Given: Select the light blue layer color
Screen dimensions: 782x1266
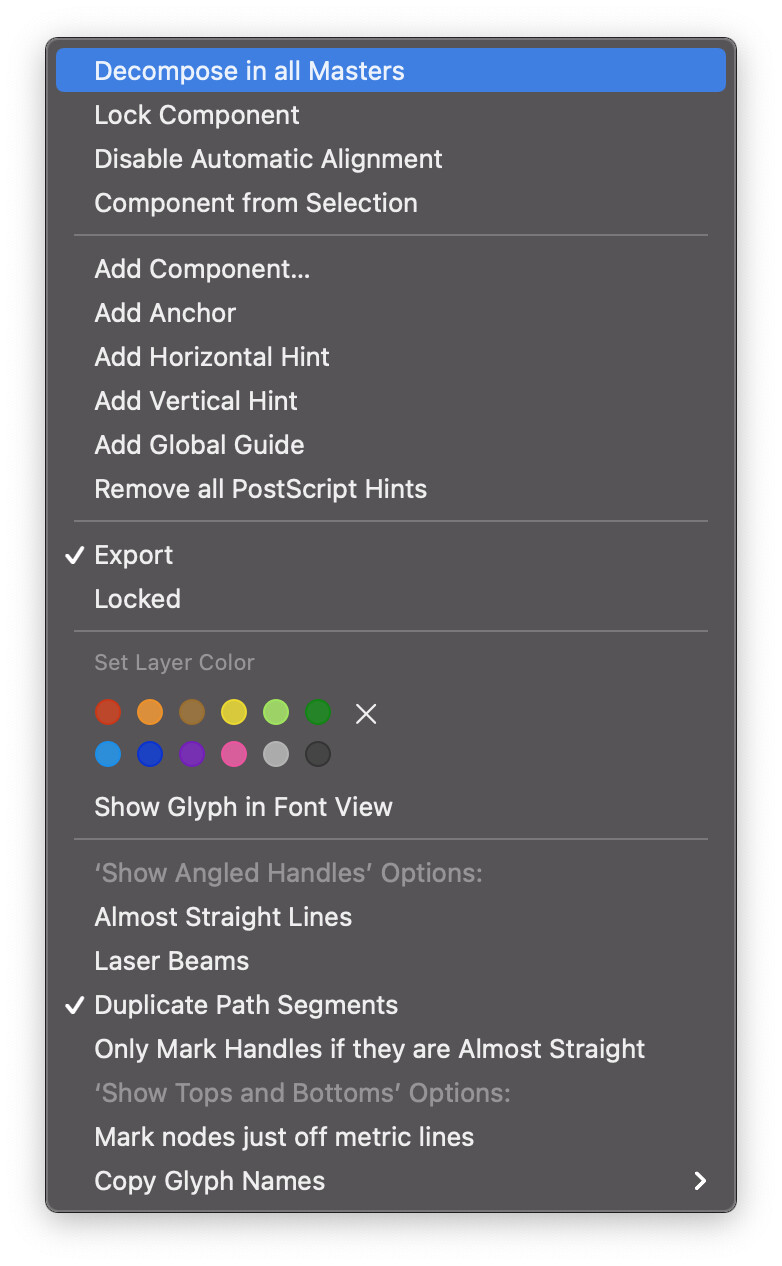Looking at the screenshot, I should [x=108, y=754].
